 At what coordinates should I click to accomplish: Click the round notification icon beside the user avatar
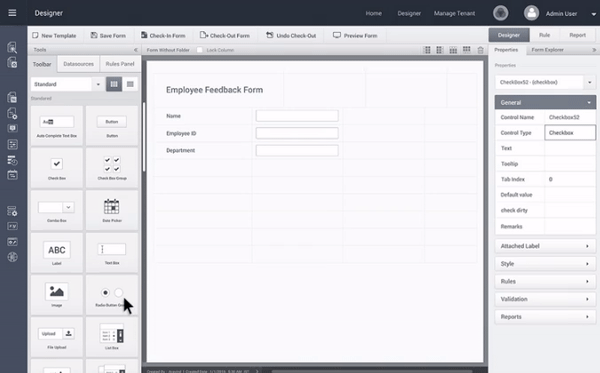501,13
